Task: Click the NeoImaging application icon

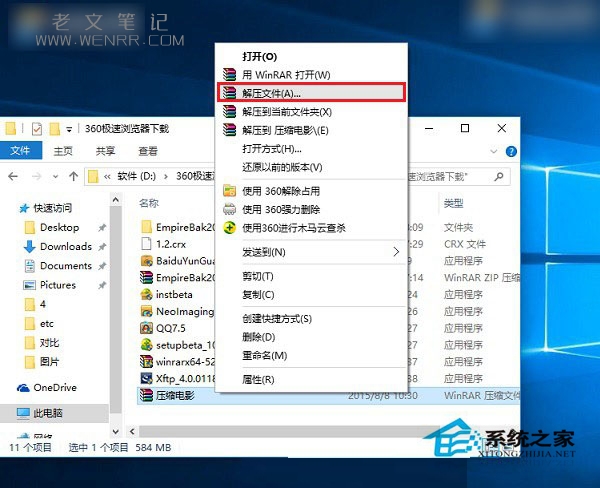Action: click(147, 311)
